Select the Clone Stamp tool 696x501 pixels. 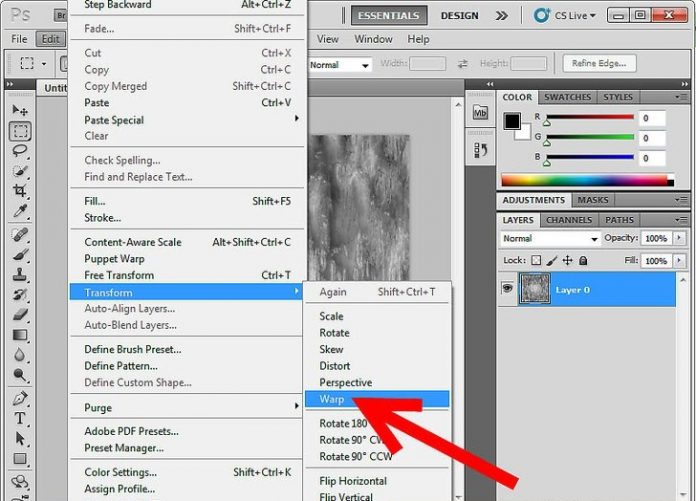coord(20,275)
